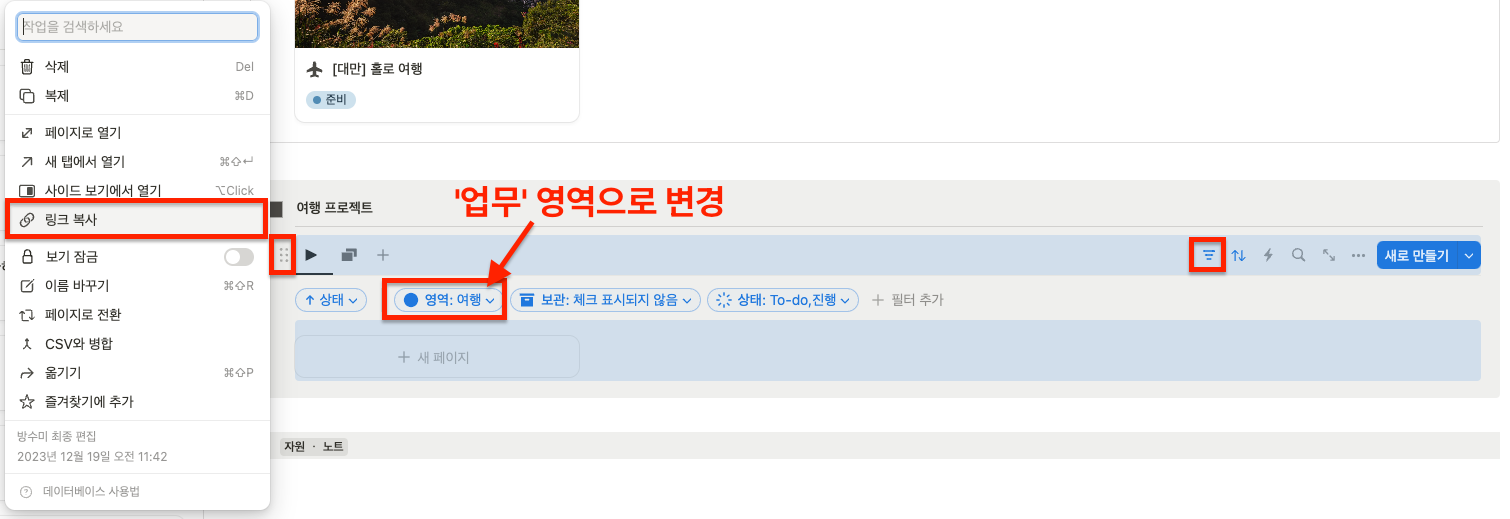The width and height of the screenshot is (1510, 519).
Task: Open the three-dot more options menu
Action: 1358,255
